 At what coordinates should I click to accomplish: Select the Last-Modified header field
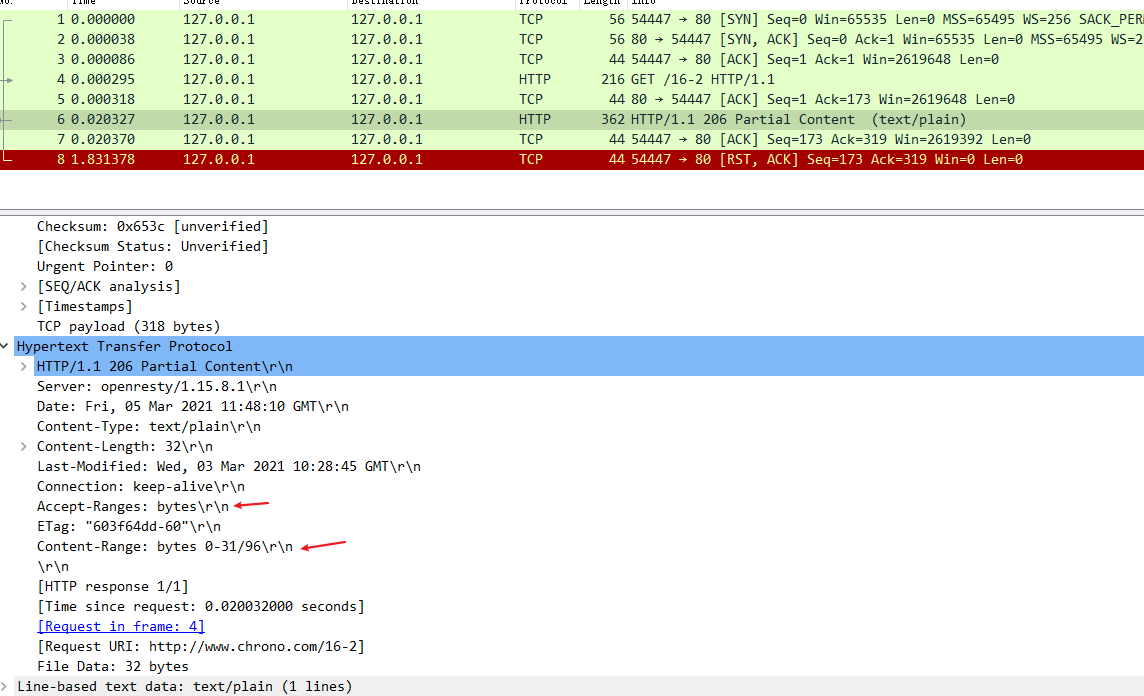(228, 467)
